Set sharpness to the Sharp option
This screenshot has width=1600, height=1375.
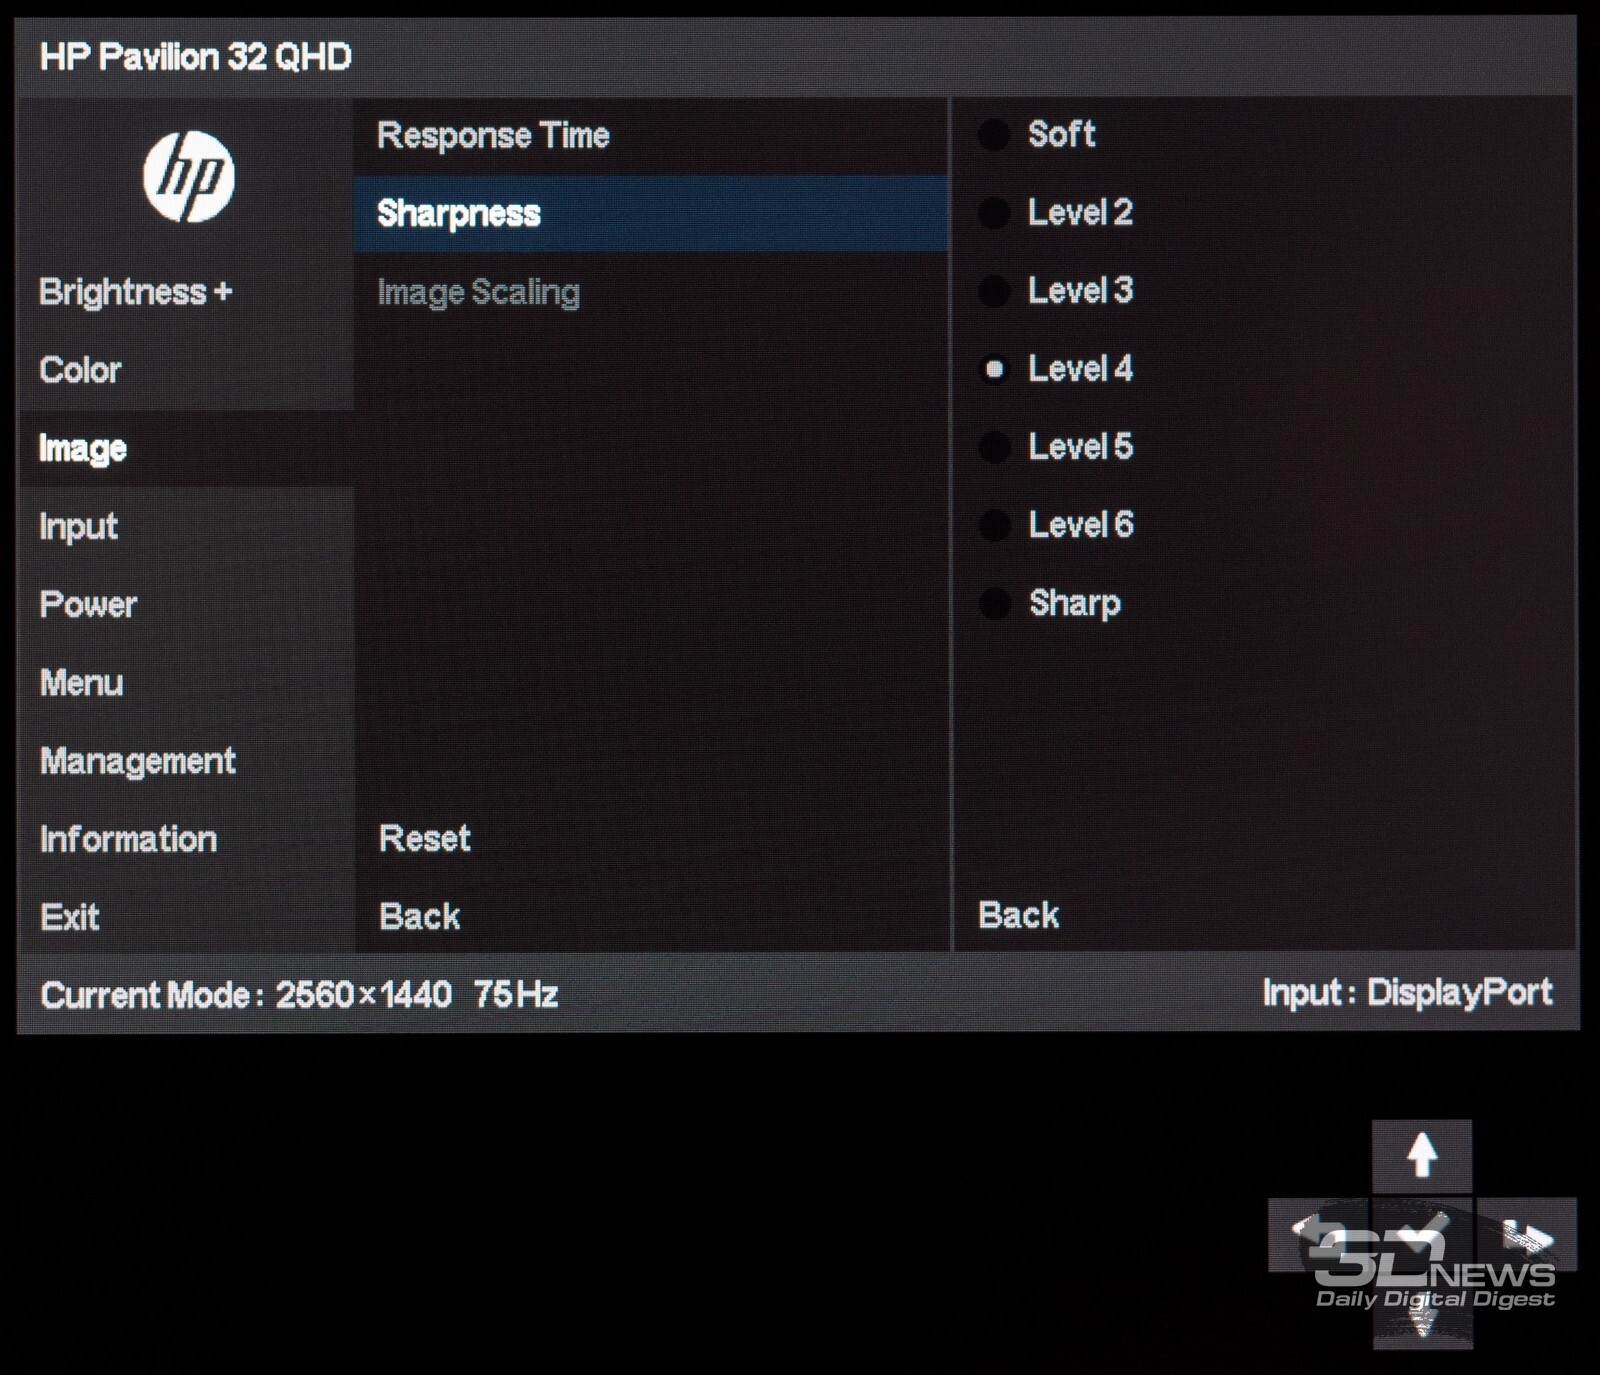(x=1050, y=603)
